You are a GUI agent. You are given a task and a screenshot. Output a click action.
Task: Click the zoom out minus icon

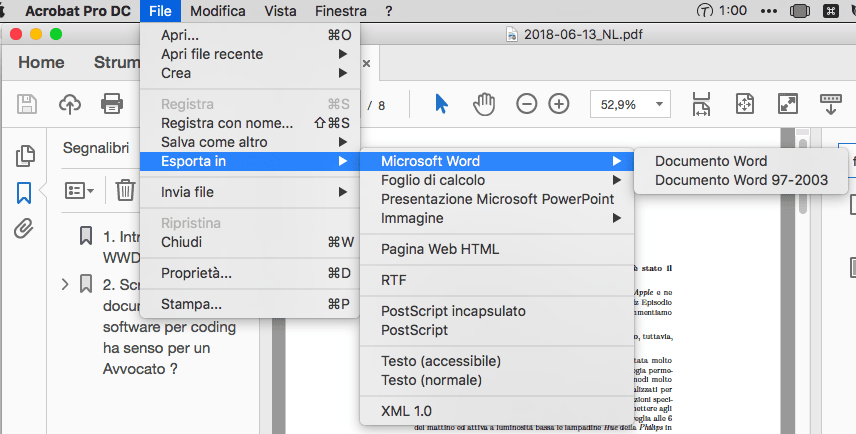click(527, 104)
